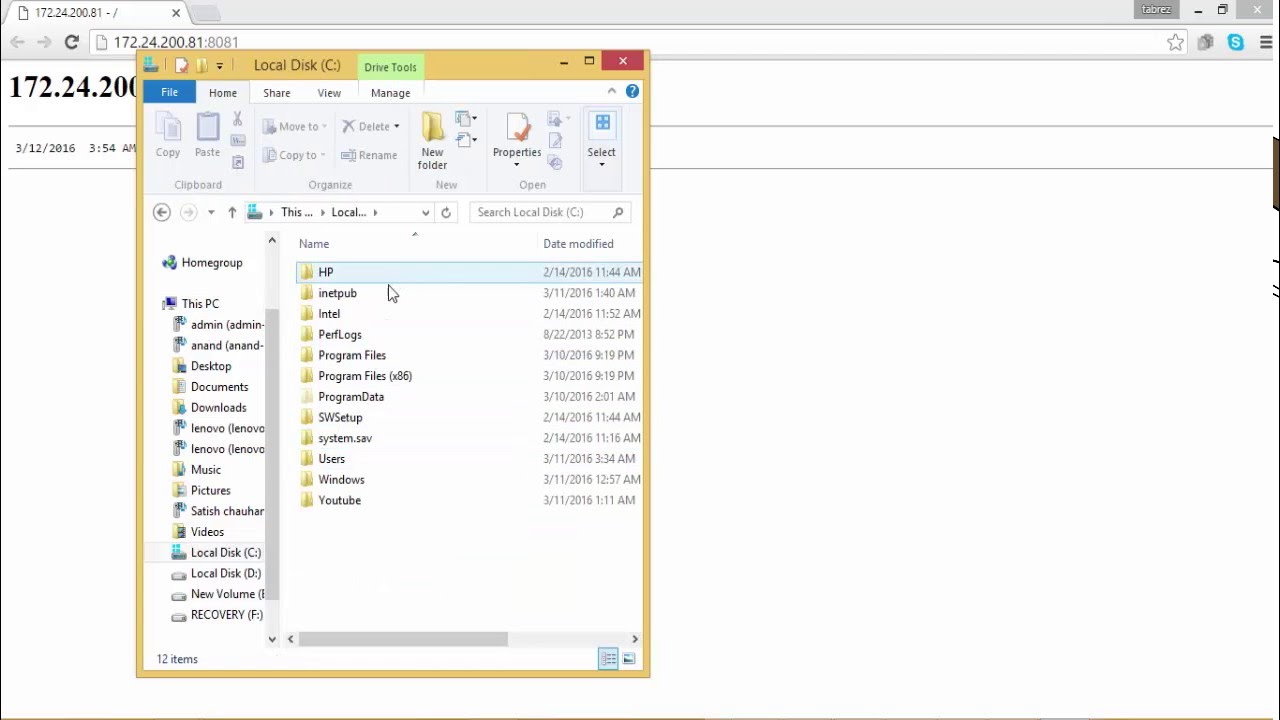This screenshot has width=1280, height=720.
Task: Click the search magnifier in Explorer
Action: [618, 212]
